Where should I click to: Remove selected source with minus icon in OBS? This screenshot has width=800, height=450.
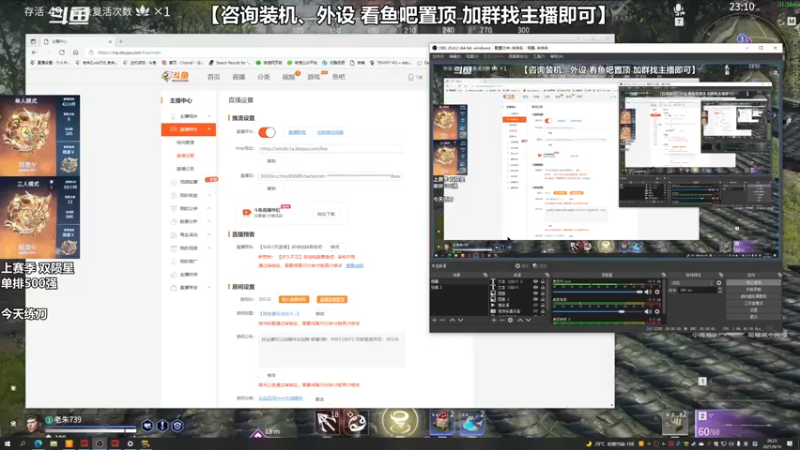(x=502, y=320)
